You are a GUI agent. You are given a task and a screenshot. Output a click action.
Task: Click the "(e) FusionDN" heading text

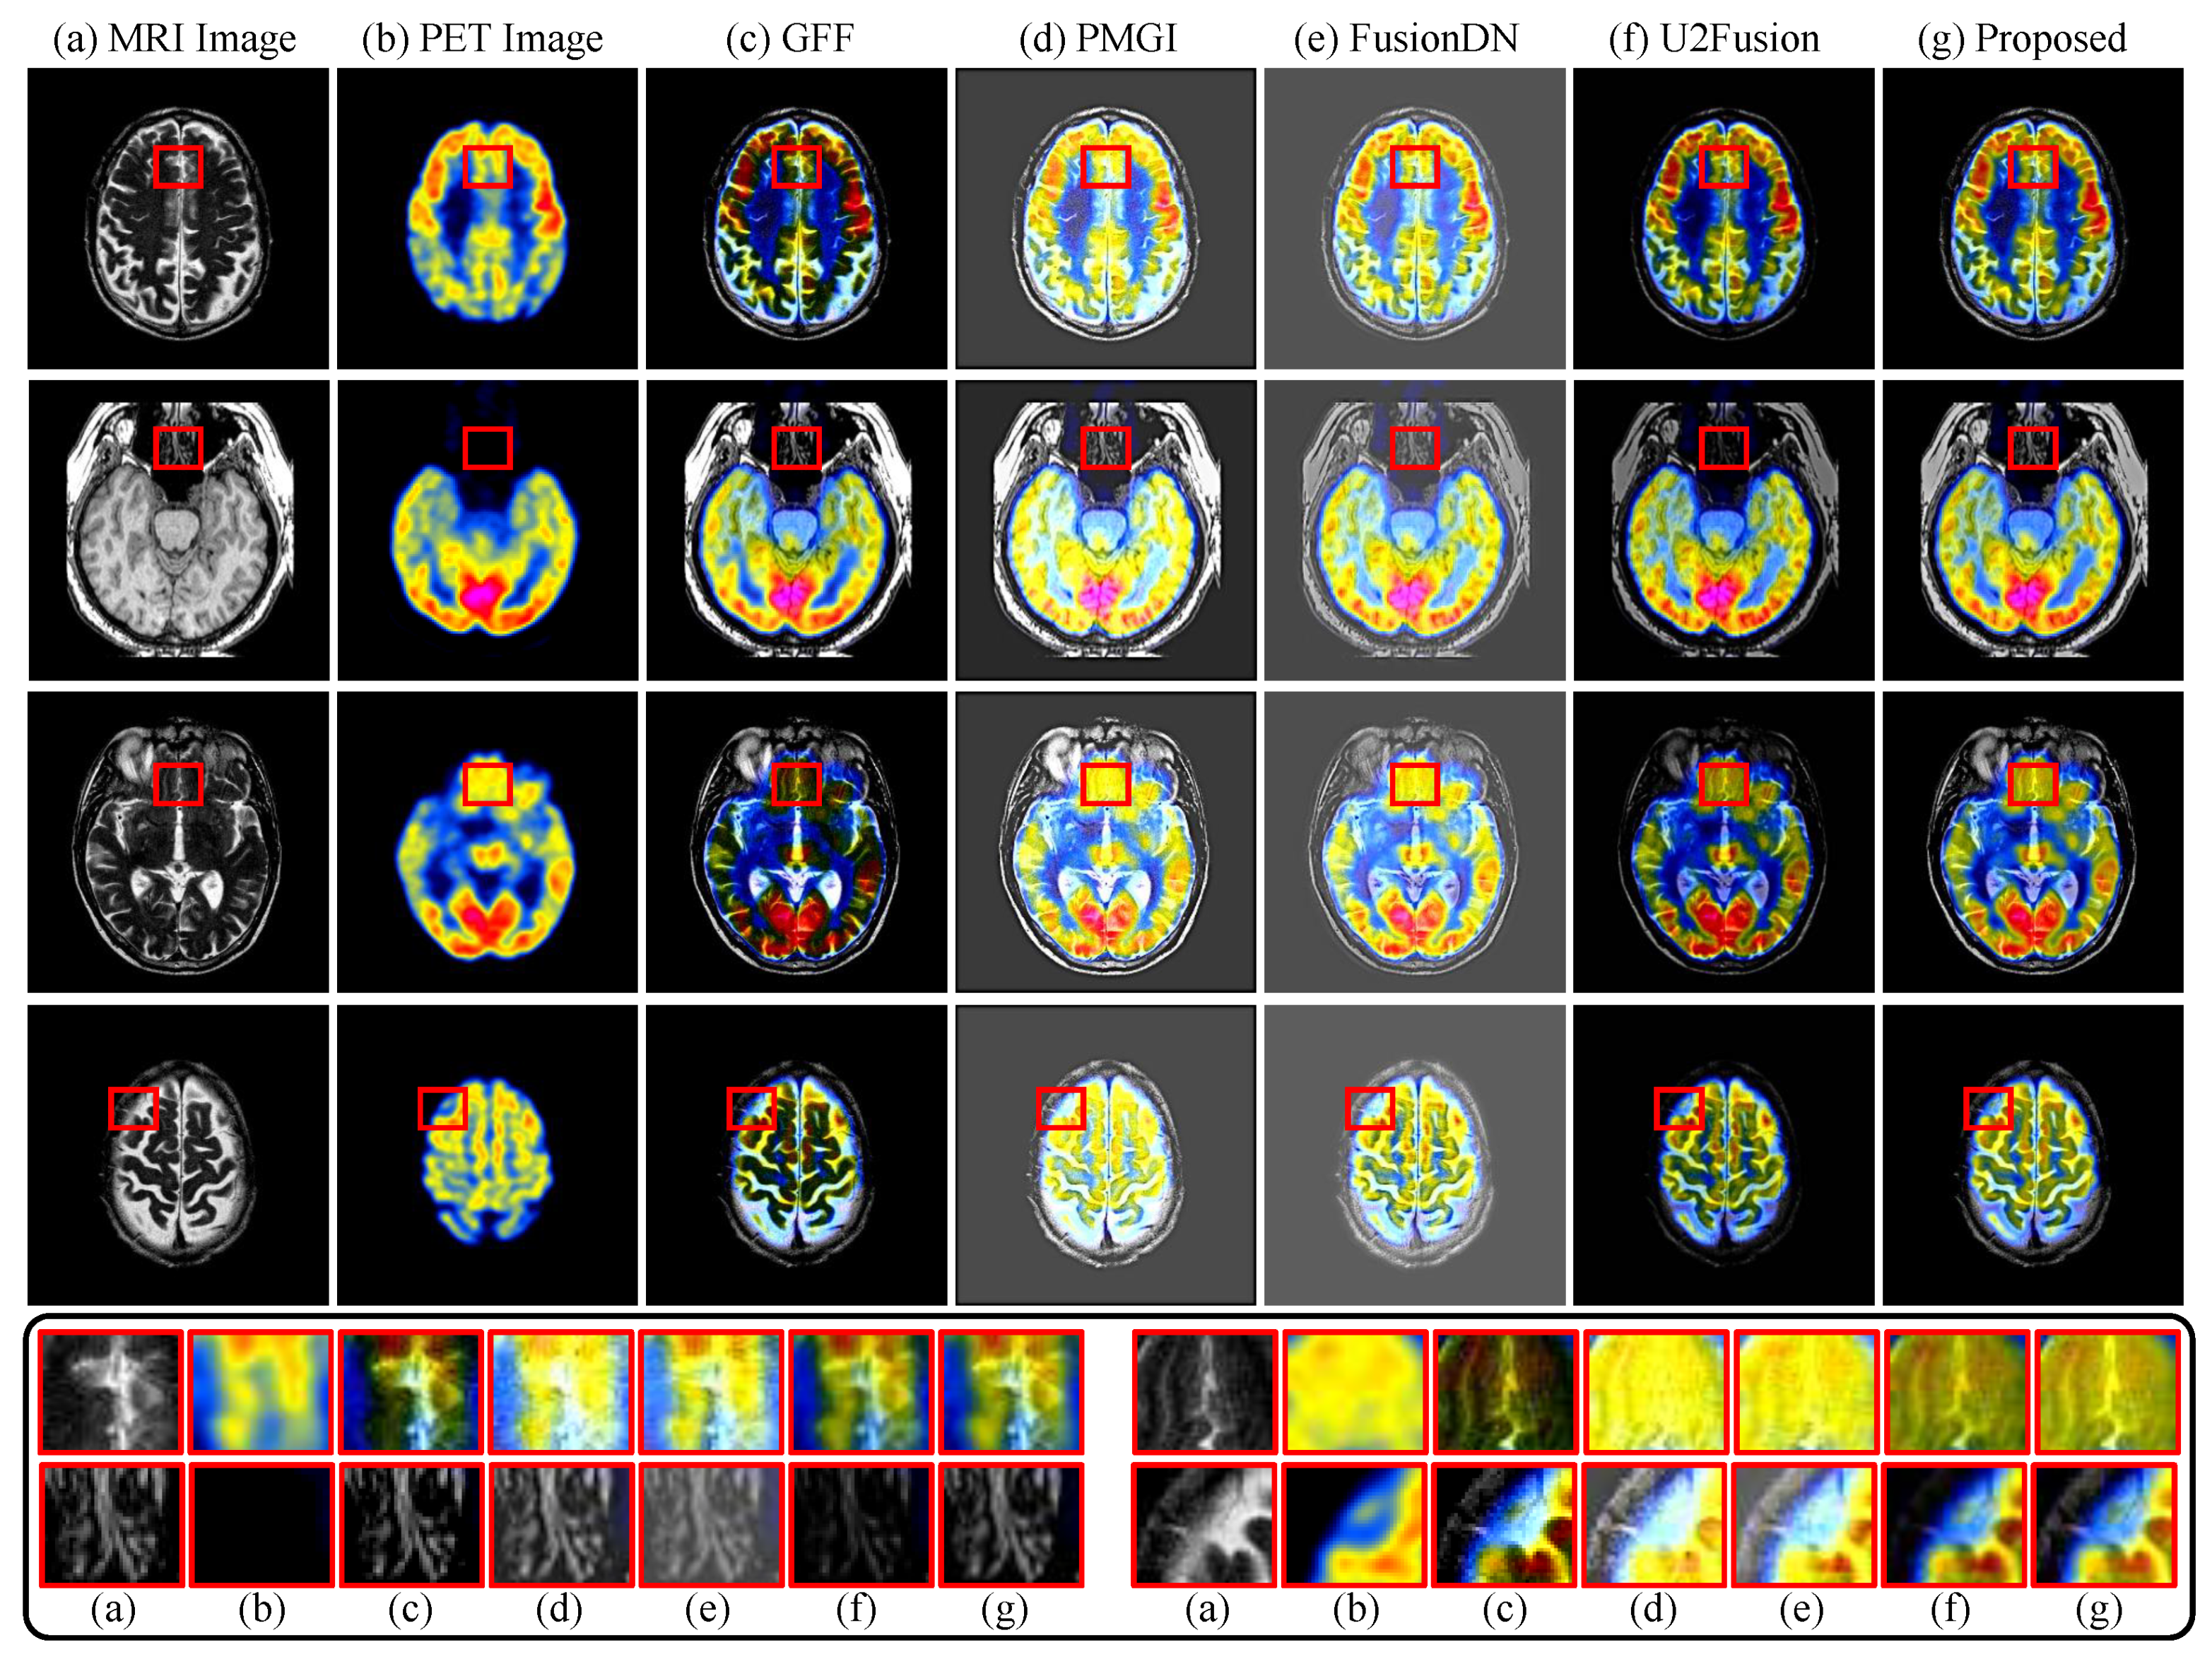point(1406,38)
